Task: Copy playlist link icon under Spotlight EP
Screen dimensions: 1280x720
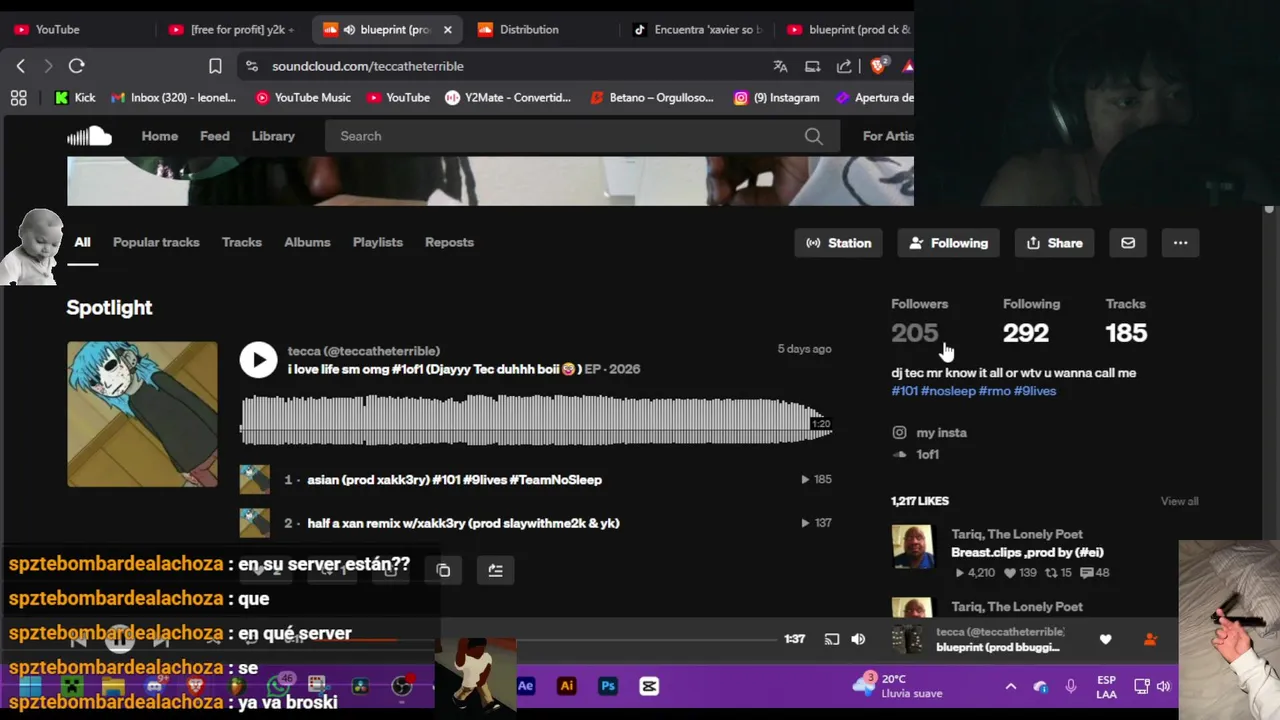Action: [x=443, y=570]
